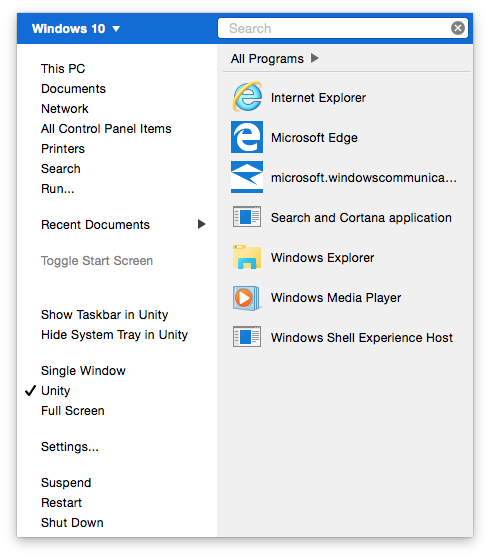The height and width of the screenshot is (558, 490).
Task: Open the Windows 10 dropdown menu
Action: (76, 28)
